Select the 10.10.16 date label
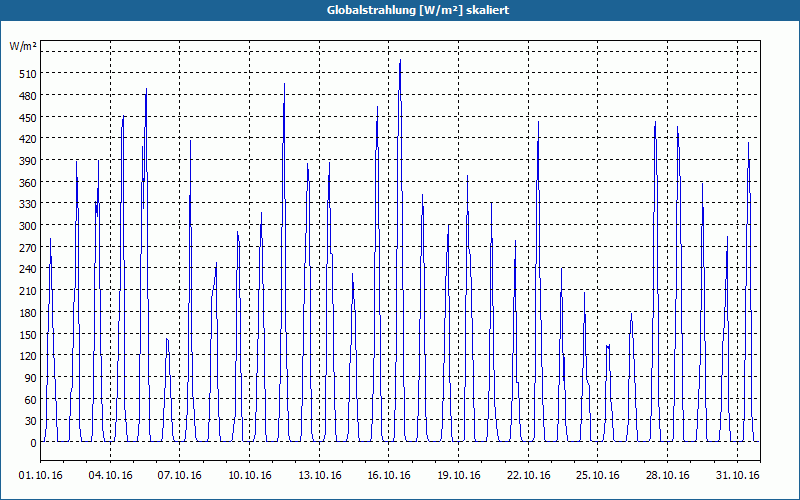Screen dimensions: 800x500 point(249,475)
